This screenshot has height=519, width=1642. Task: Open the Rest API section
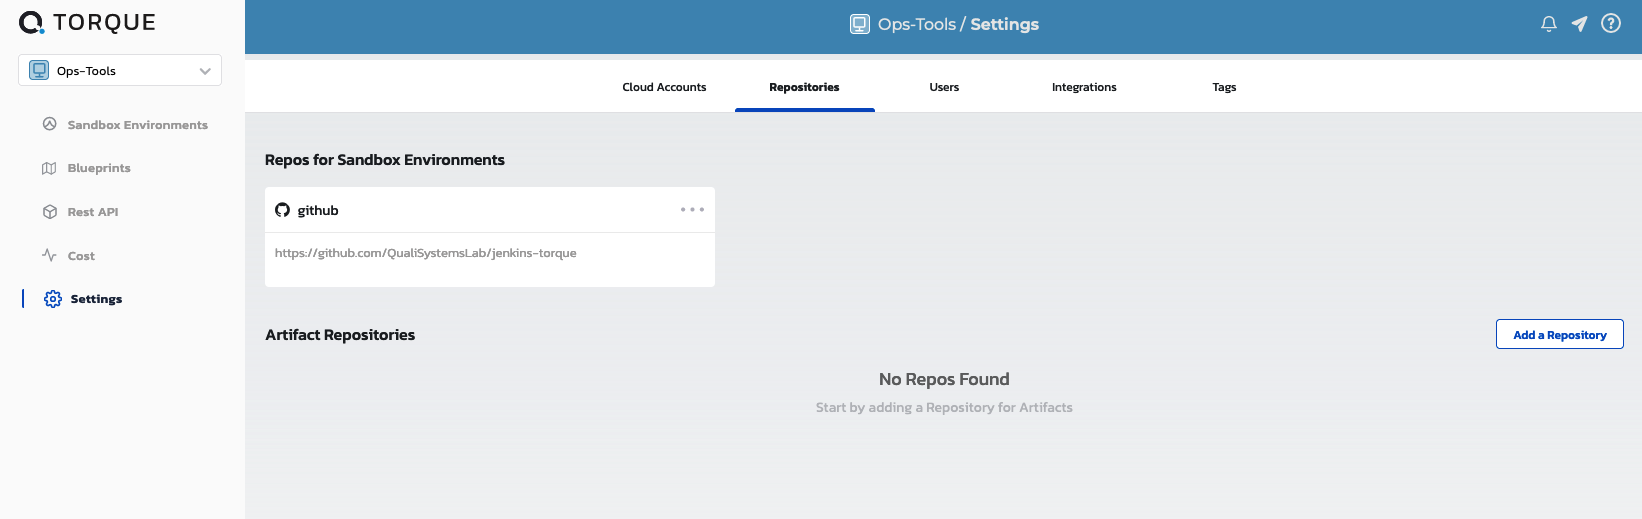[93, 212]
